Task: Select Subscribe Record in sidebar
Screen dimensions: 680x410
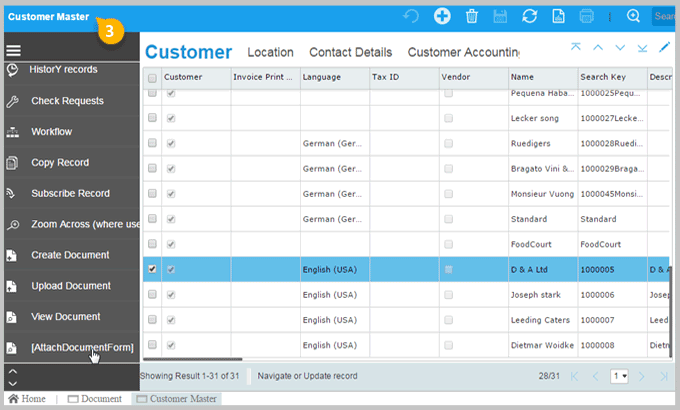Action: [70, 193]
